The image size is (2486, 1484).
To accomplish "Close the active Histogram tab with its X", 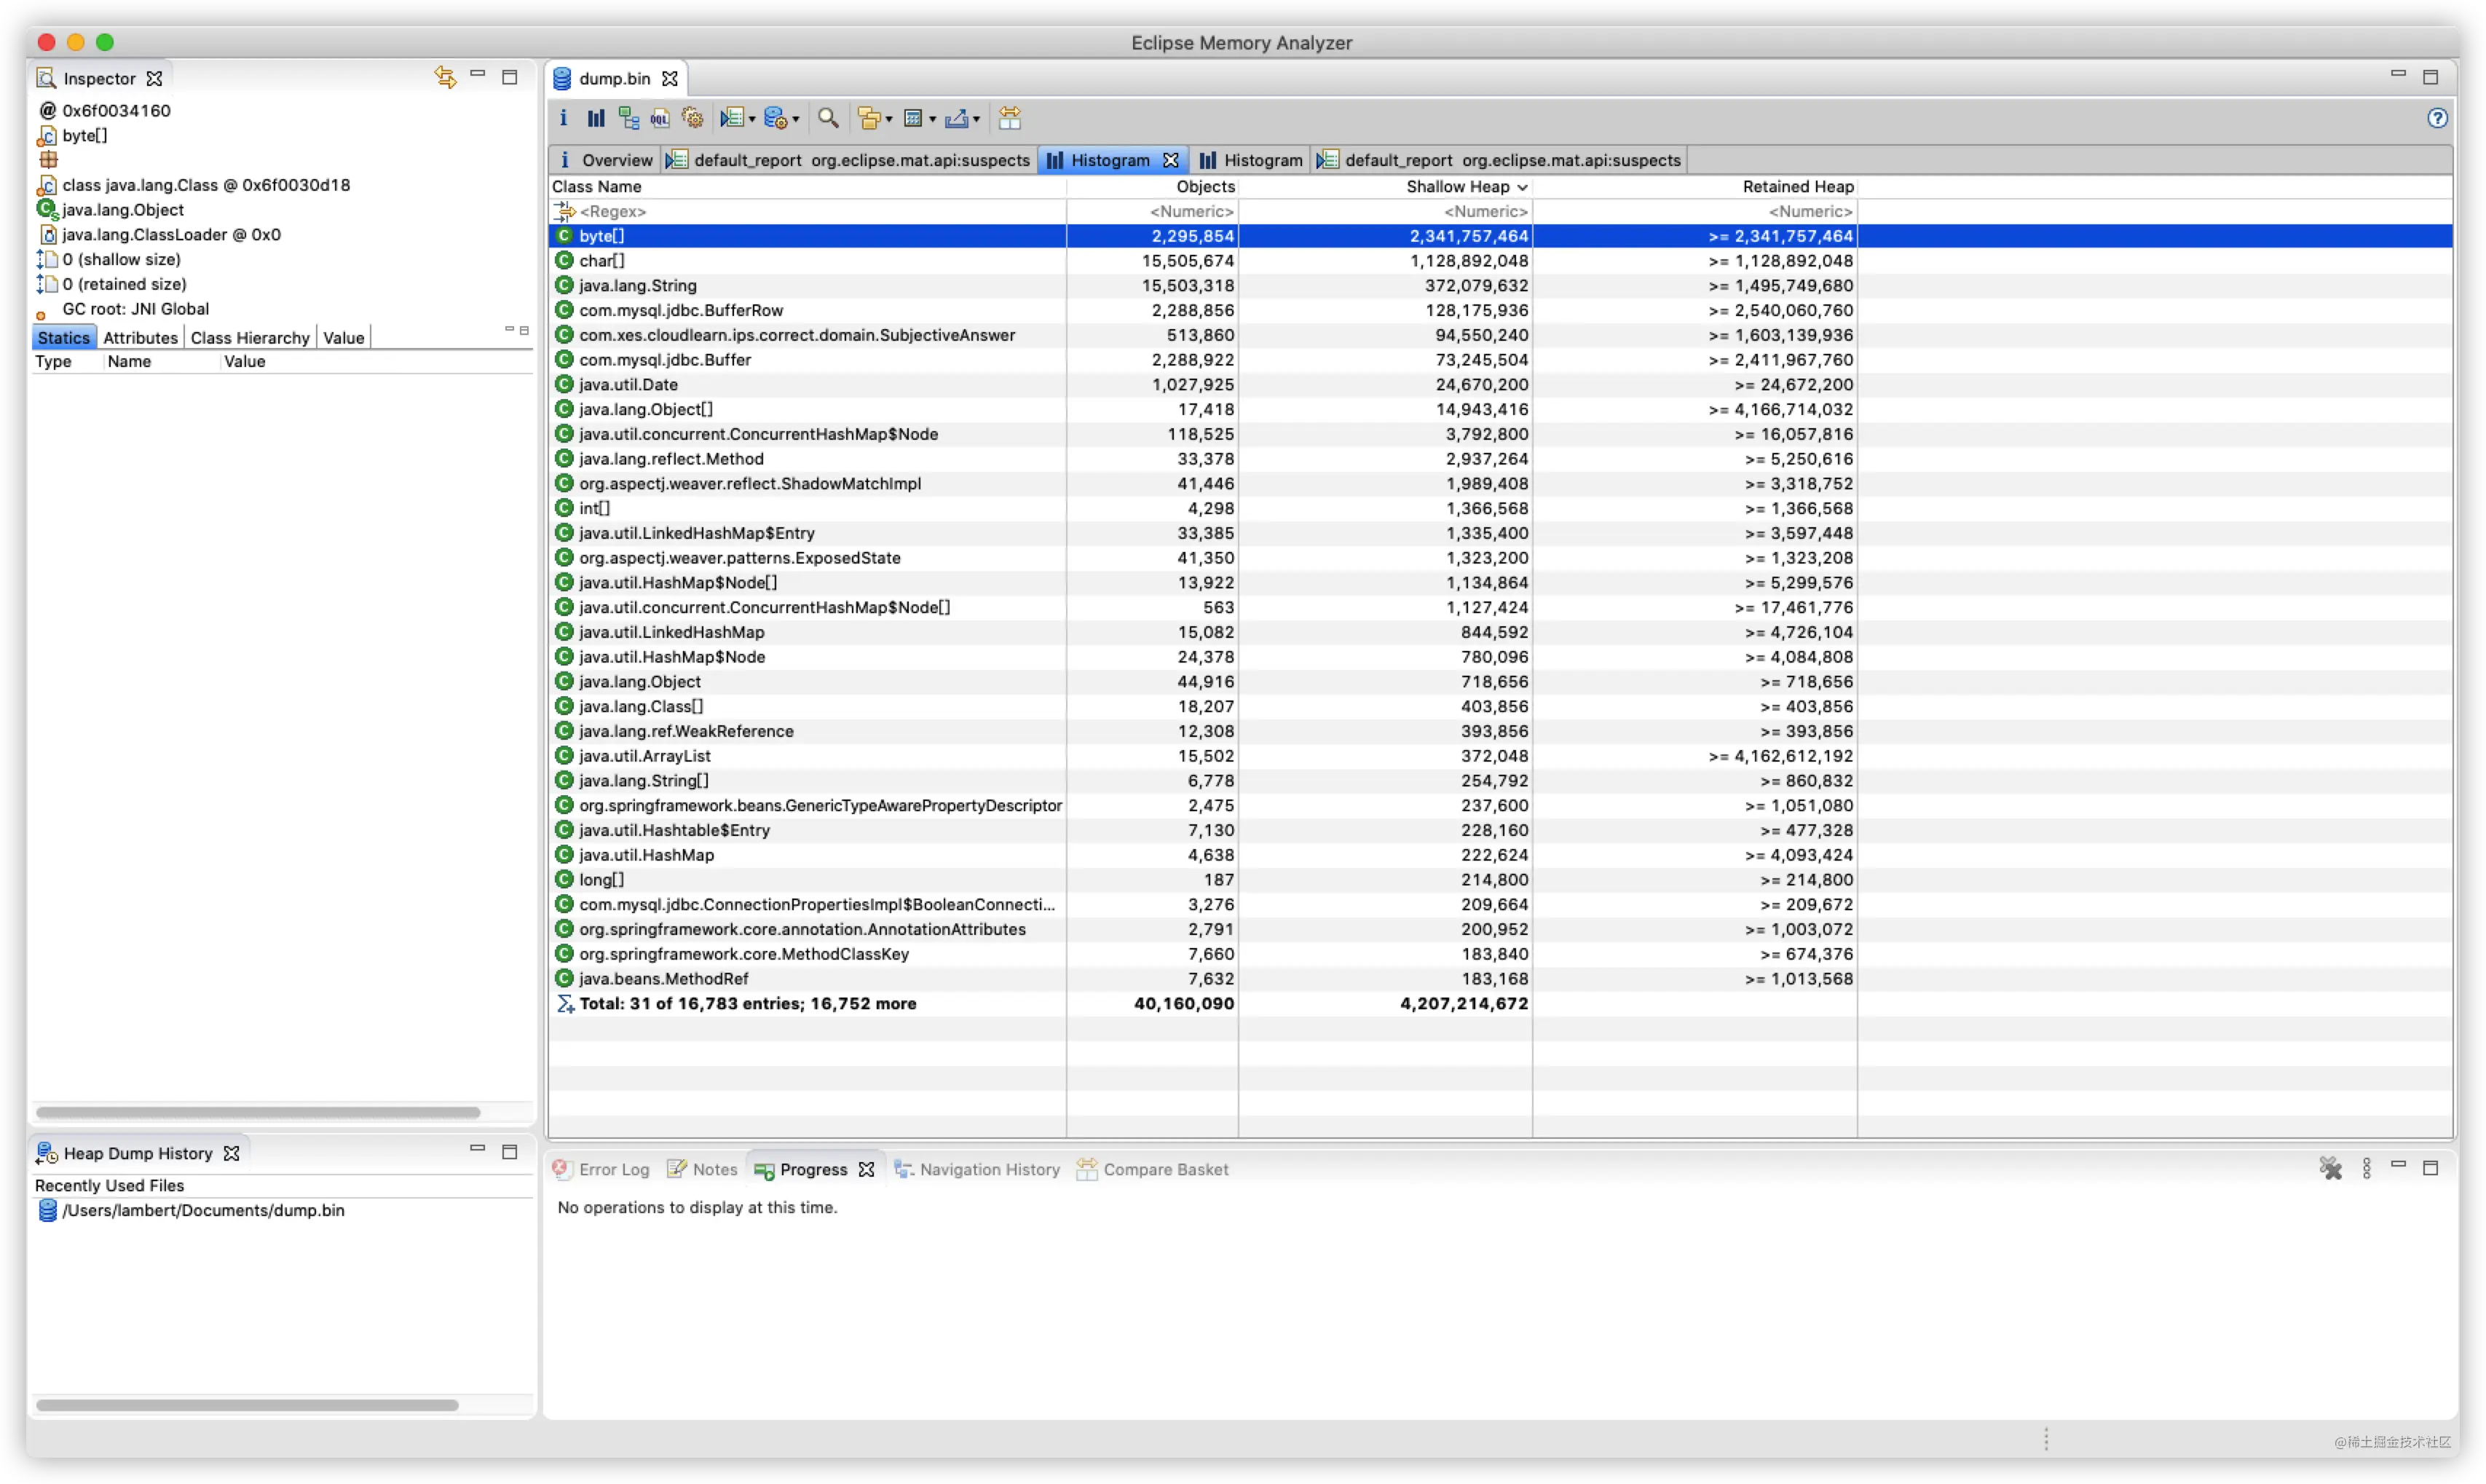I will coord(1171,160).
